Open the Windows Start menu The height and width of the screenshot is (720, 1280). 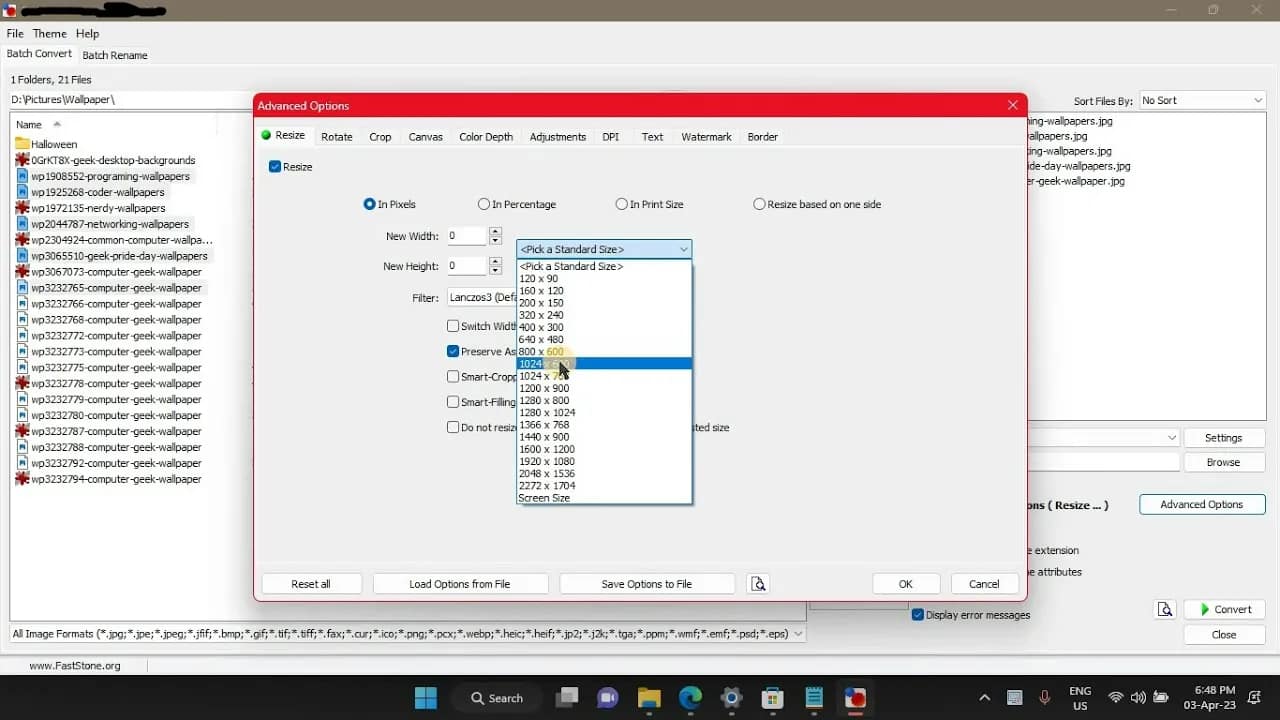[x=425, y=698]
